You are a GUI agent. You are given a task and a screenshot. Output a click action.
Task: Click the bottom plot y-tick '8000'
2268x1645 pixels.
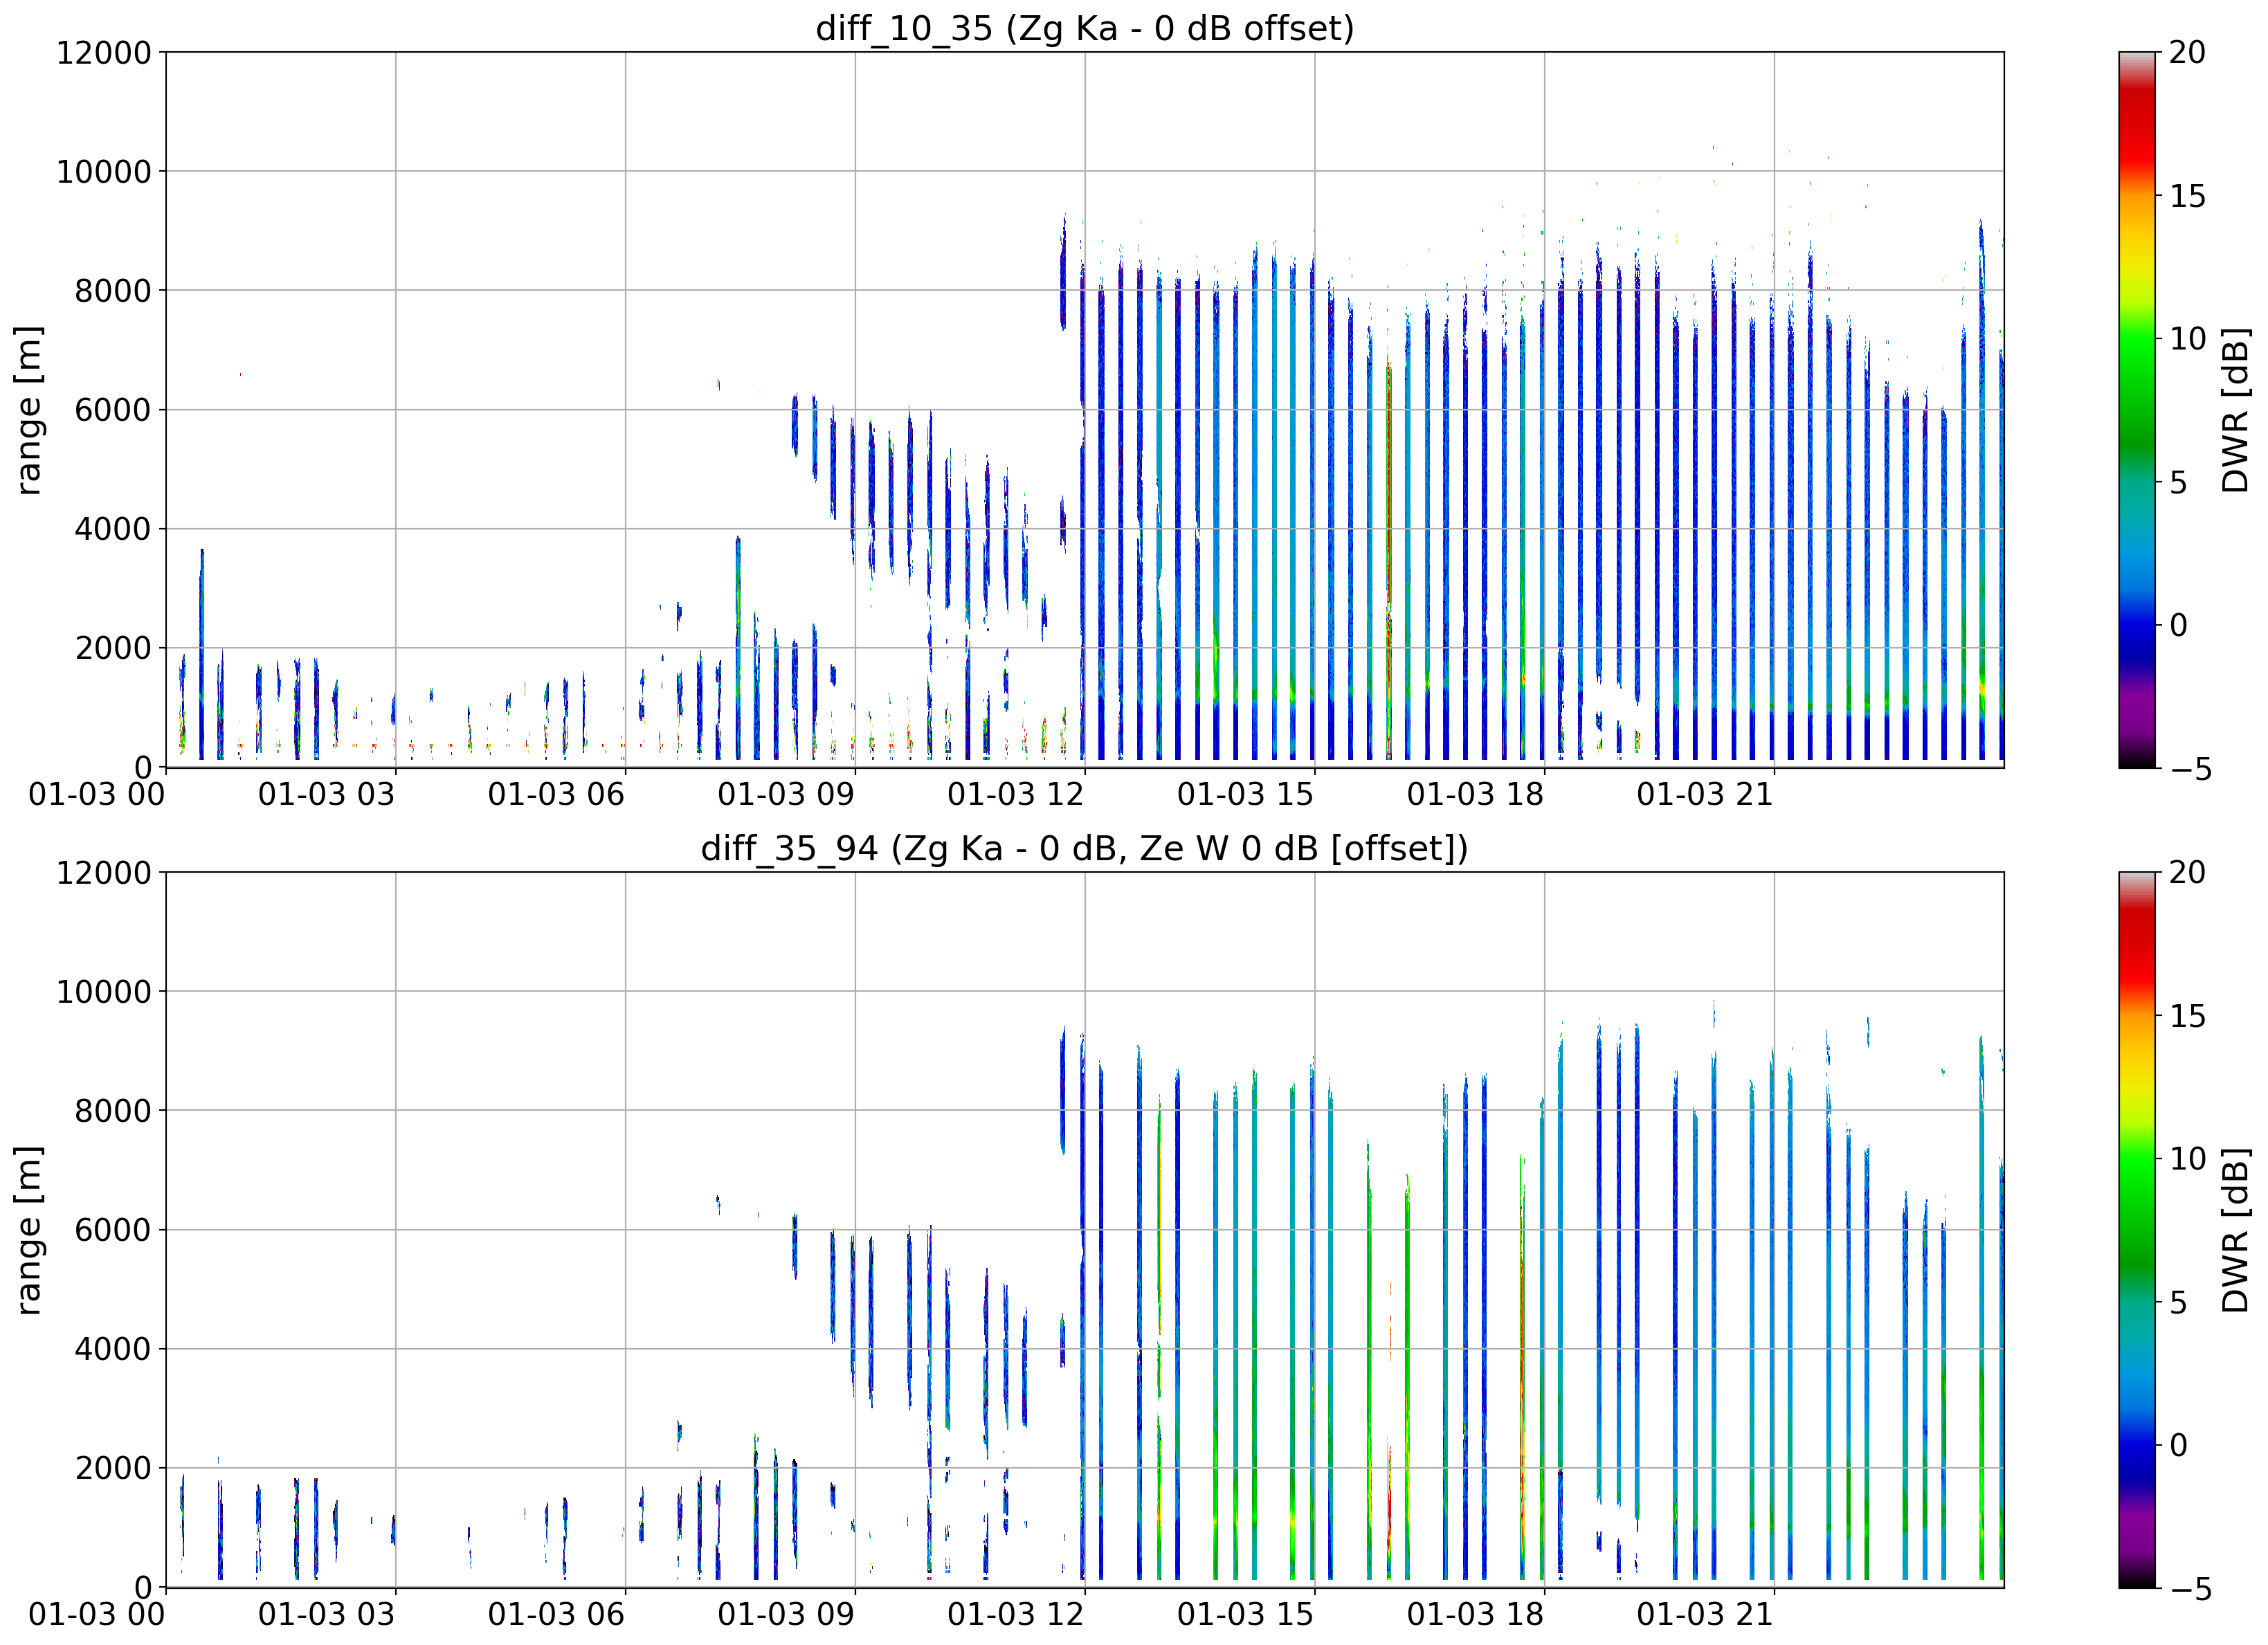(x=113, y=1111)
